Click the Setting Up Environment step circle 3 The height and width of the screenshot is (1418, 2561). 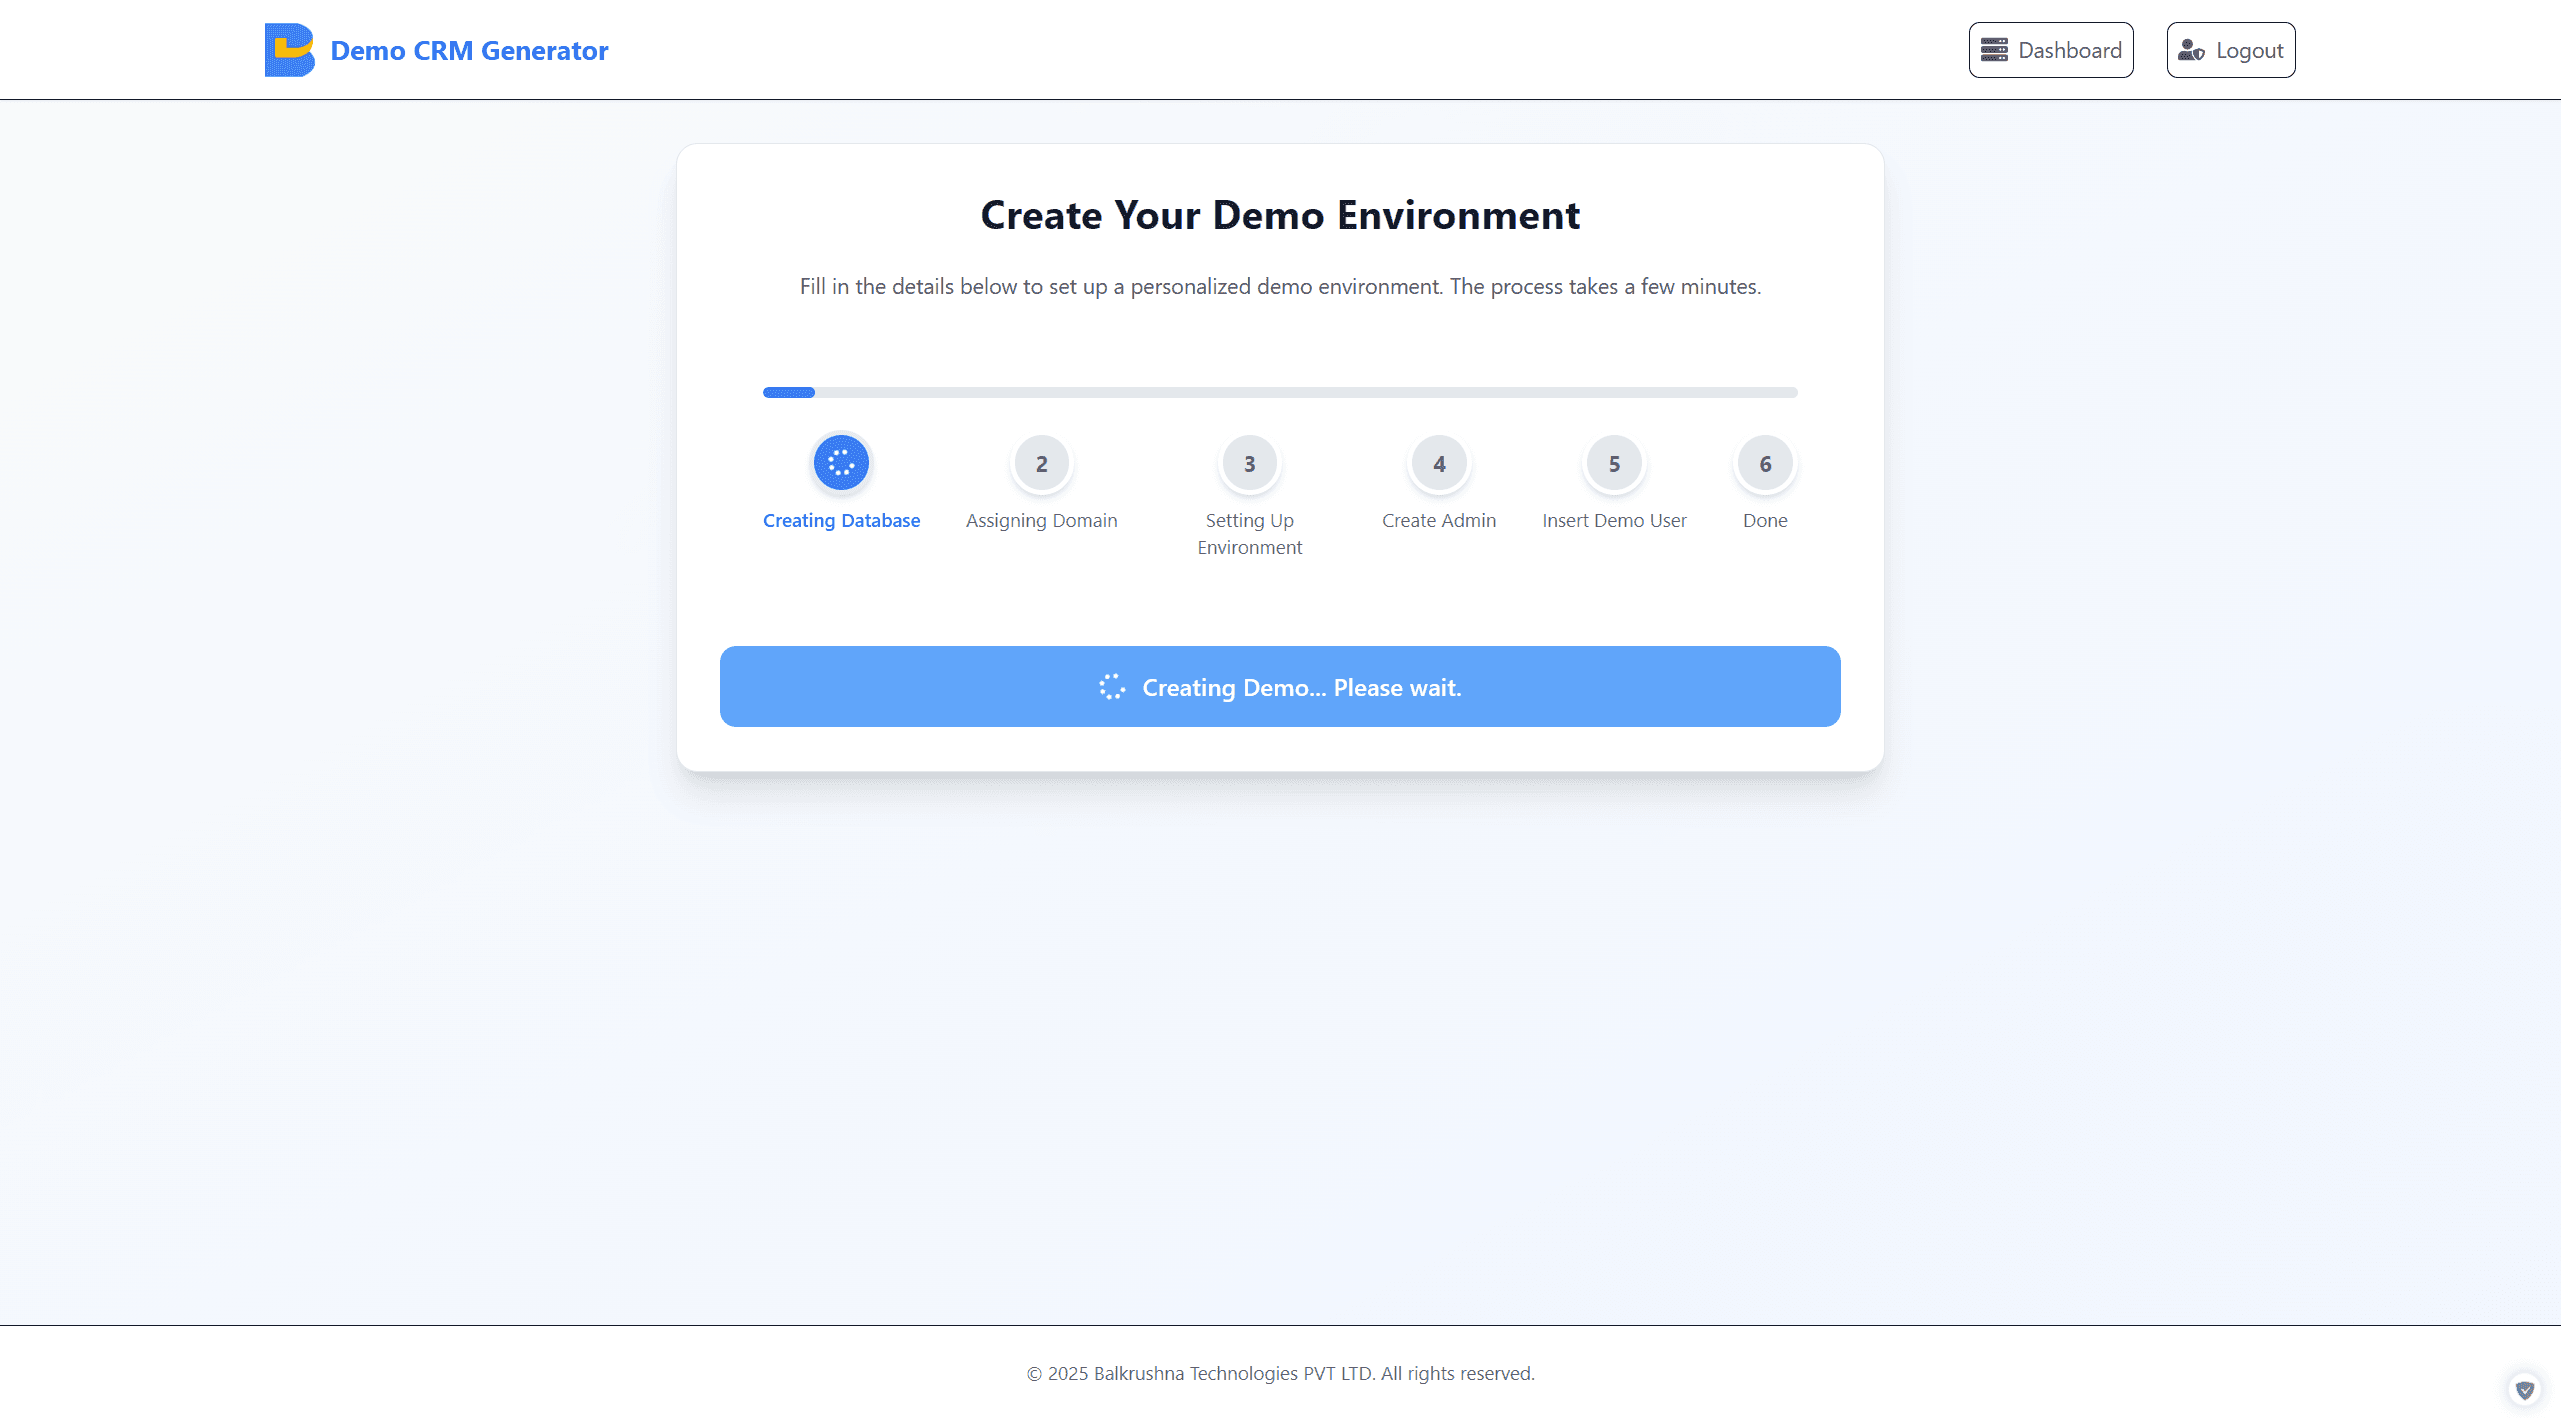[x=1249, y=462]
